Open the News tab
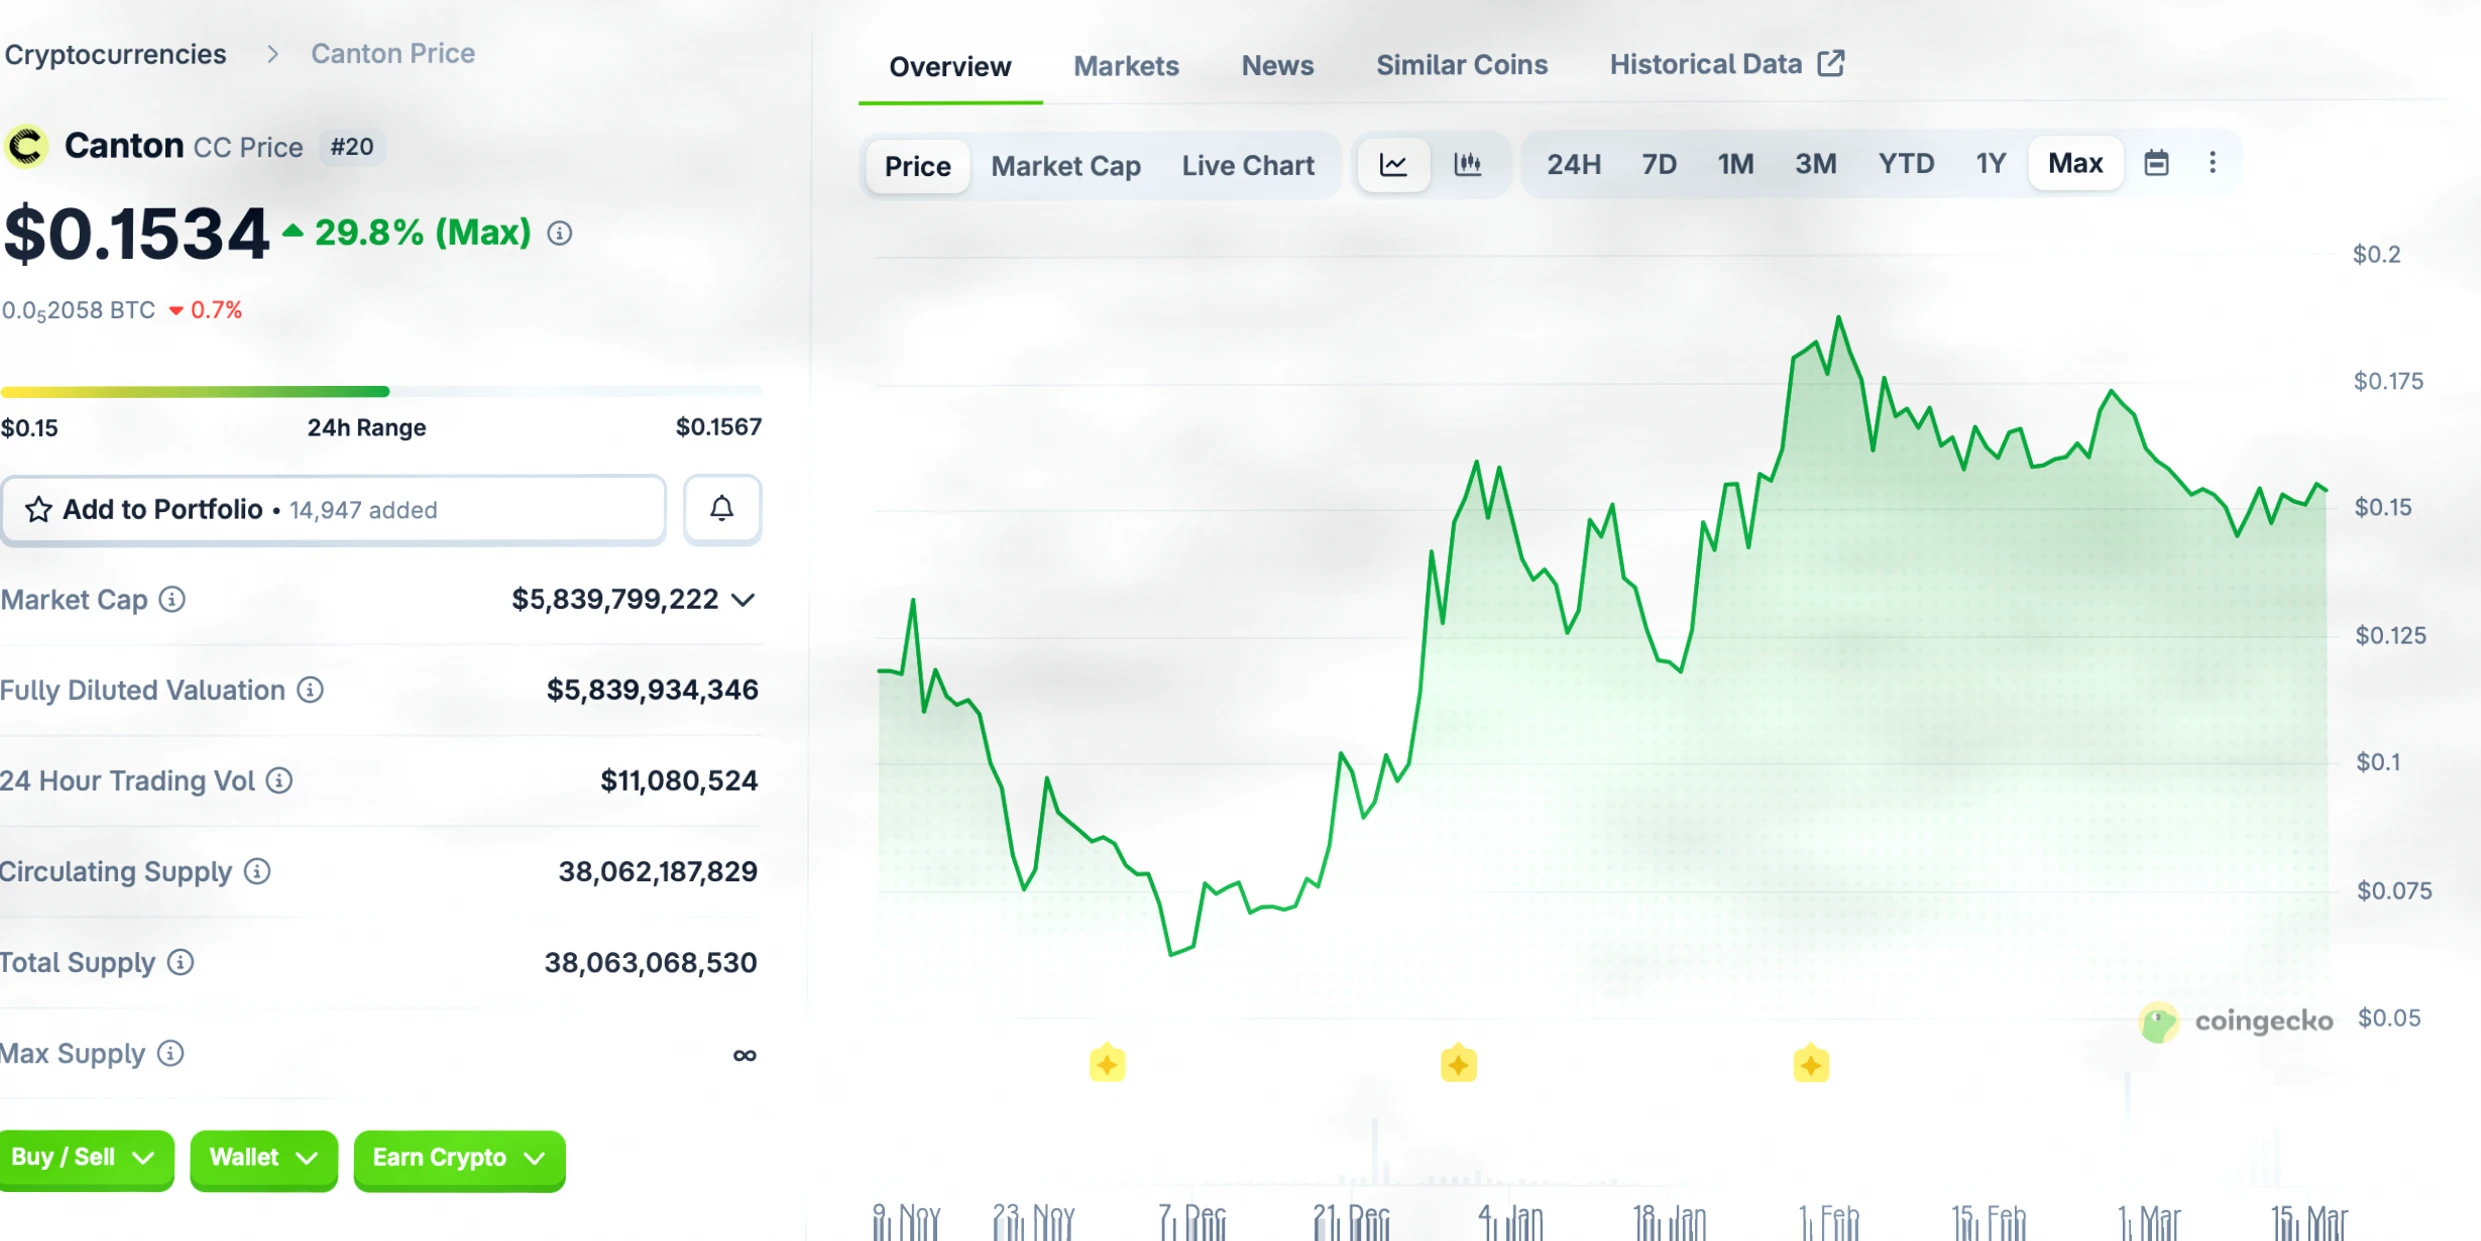2481x1241 pixels. point(1277,66)
